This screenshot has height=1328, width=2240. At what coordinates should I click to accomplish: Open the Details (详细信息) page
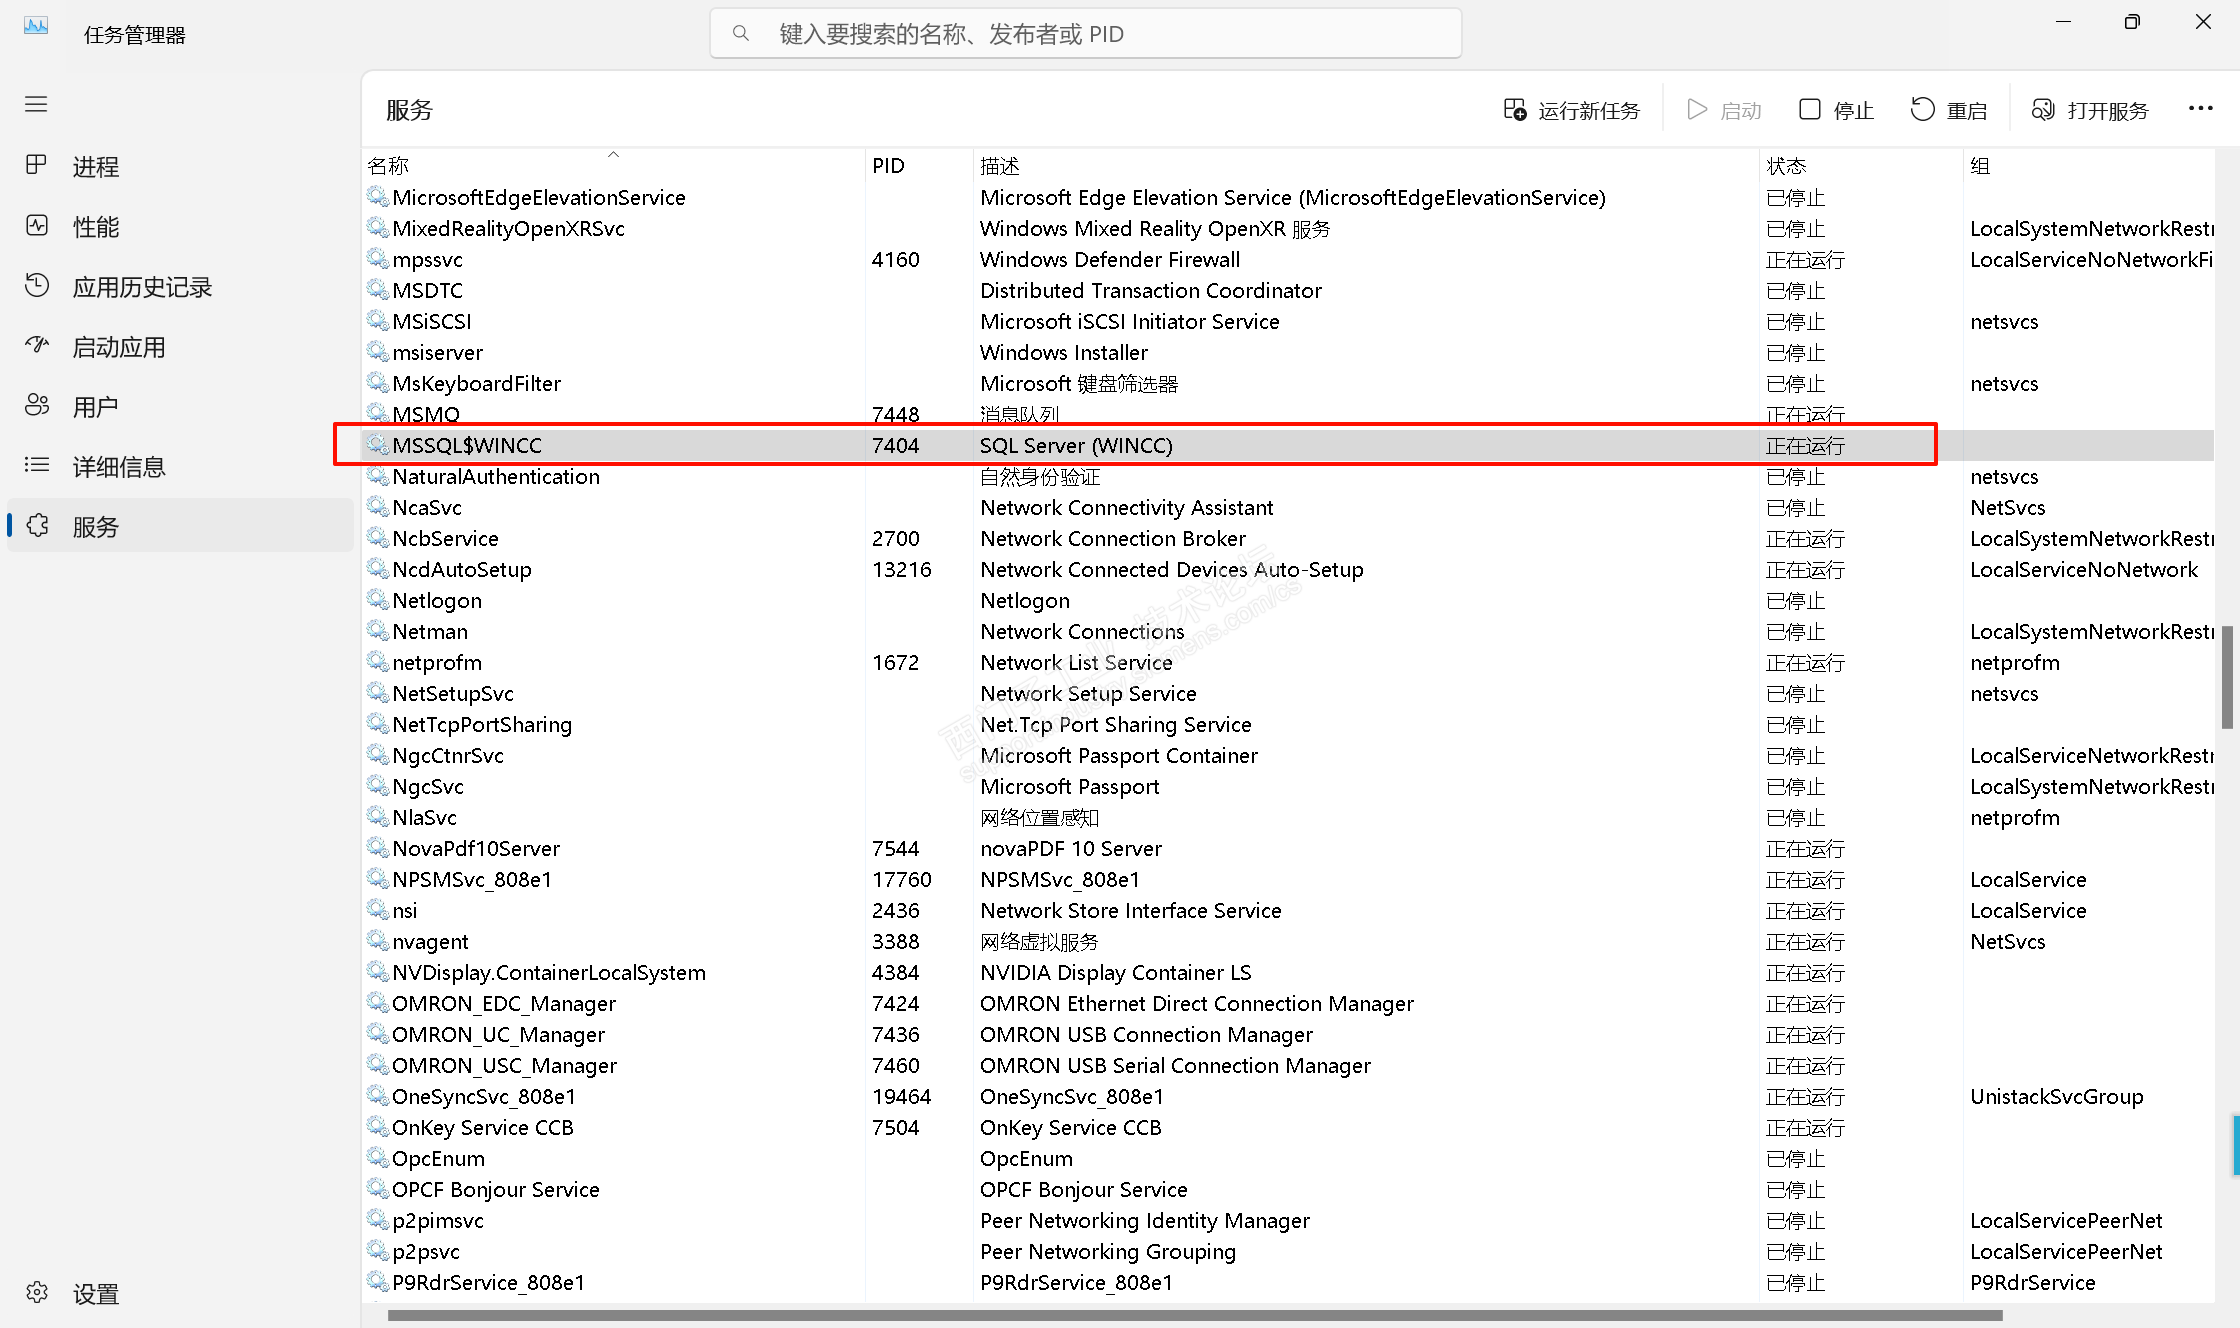[x=118, y=467]
